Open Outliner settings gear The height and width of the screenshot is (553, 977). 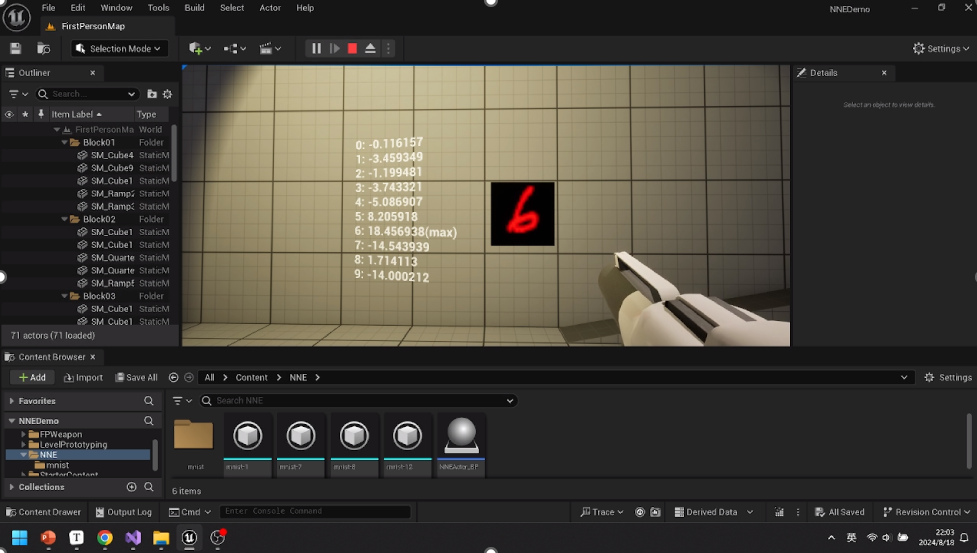tap(167, 94)
